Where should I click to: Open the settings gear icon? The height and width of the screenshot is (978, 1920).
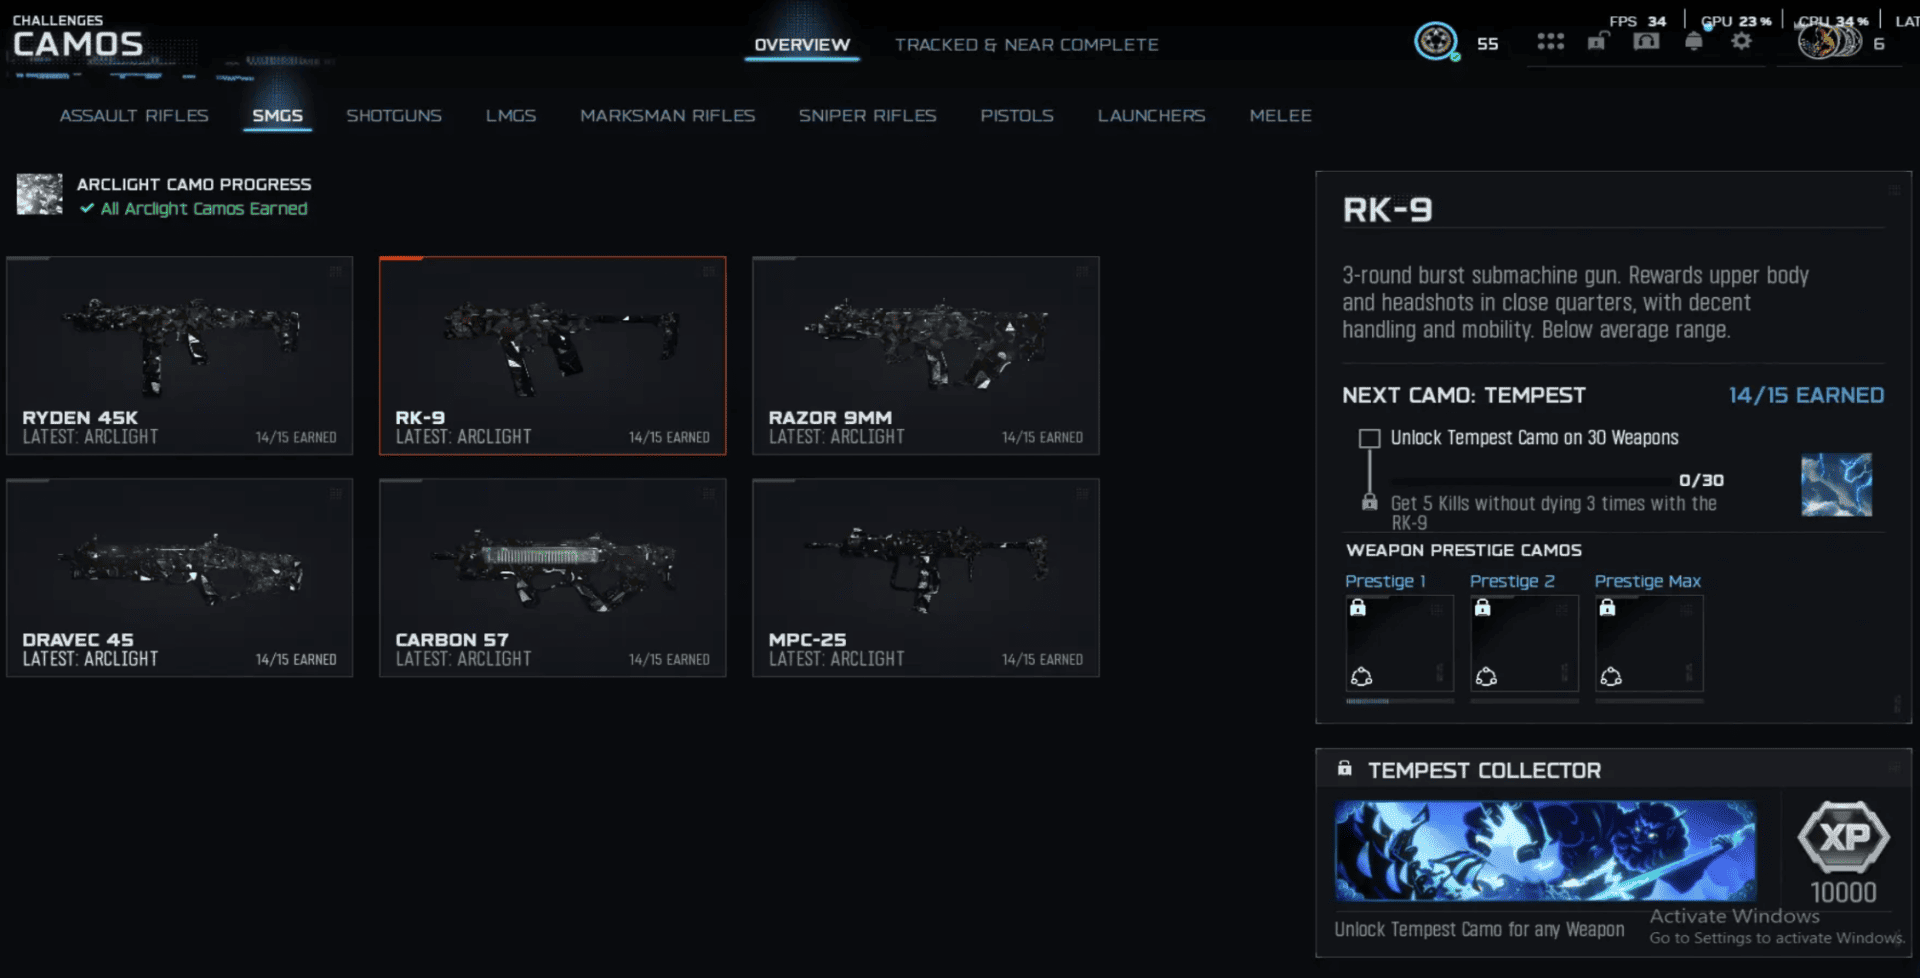pos(1742,41)
